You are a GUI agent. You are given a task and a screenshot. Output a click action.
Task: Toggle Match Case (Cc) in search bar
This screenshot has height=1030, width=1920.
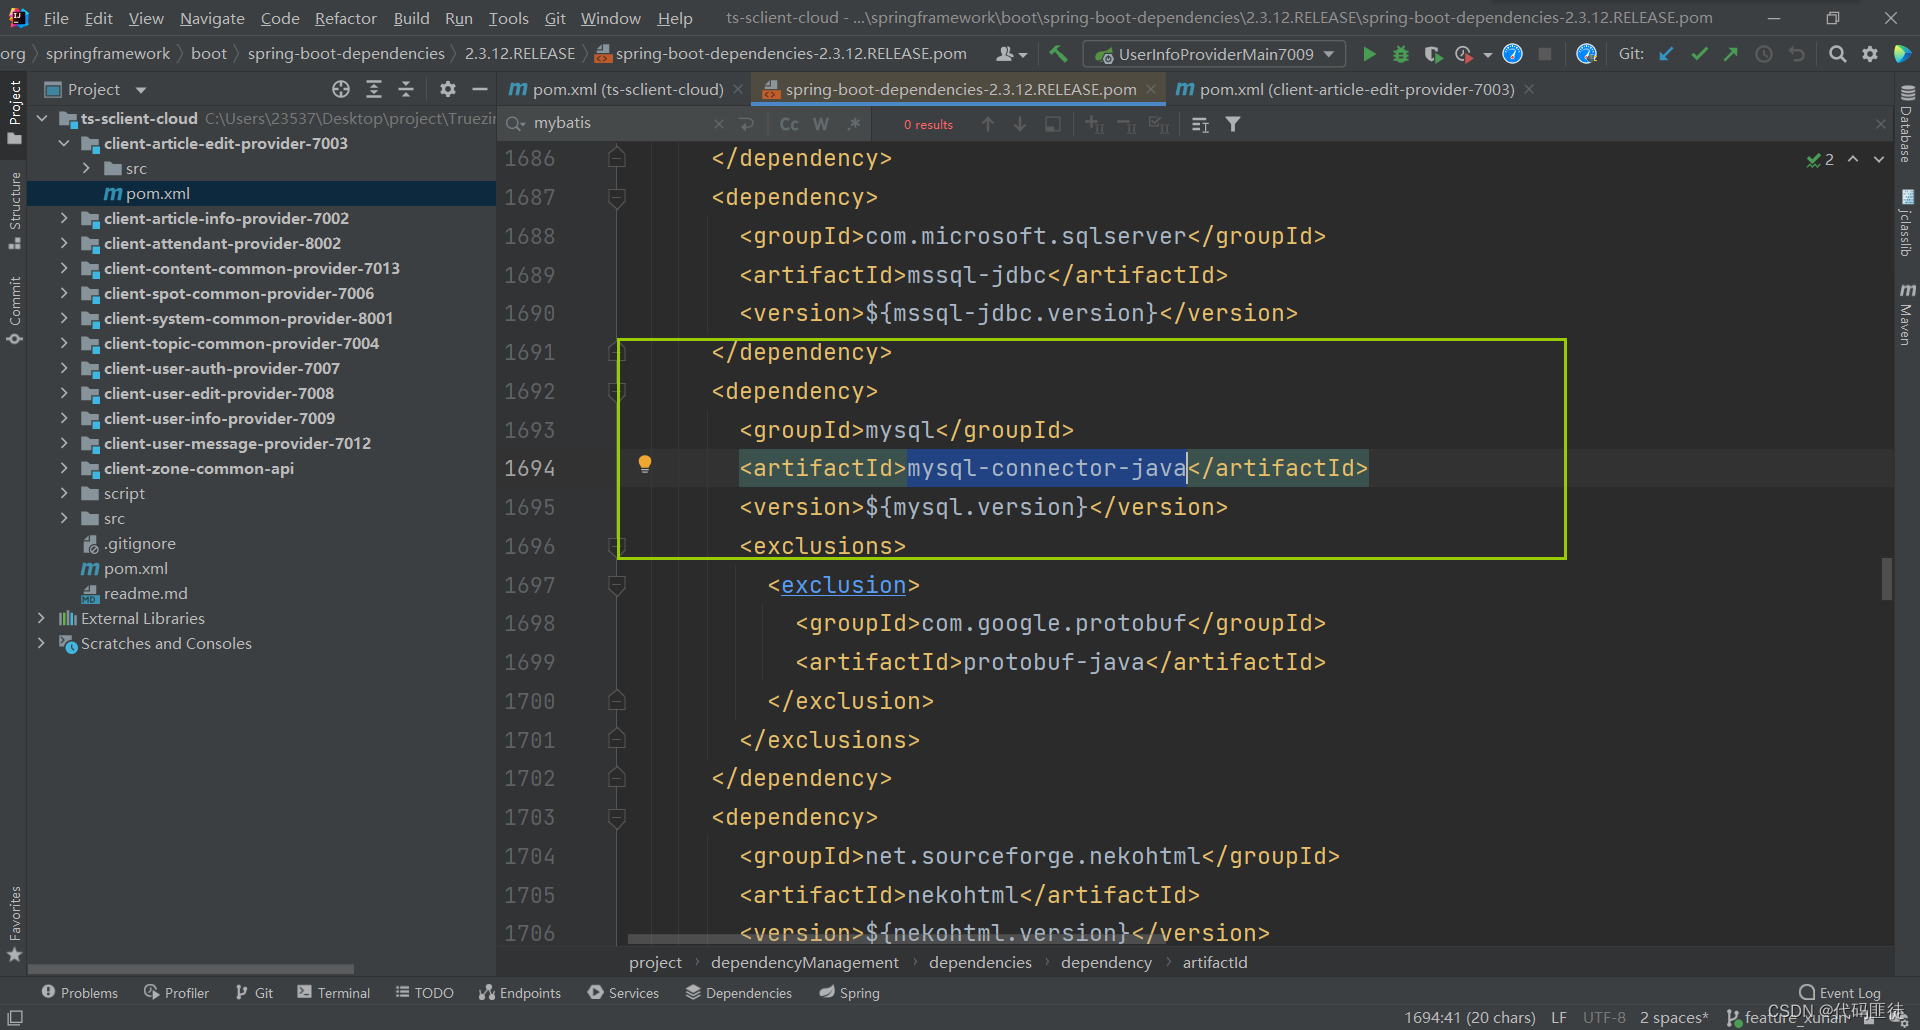[789, 124]
